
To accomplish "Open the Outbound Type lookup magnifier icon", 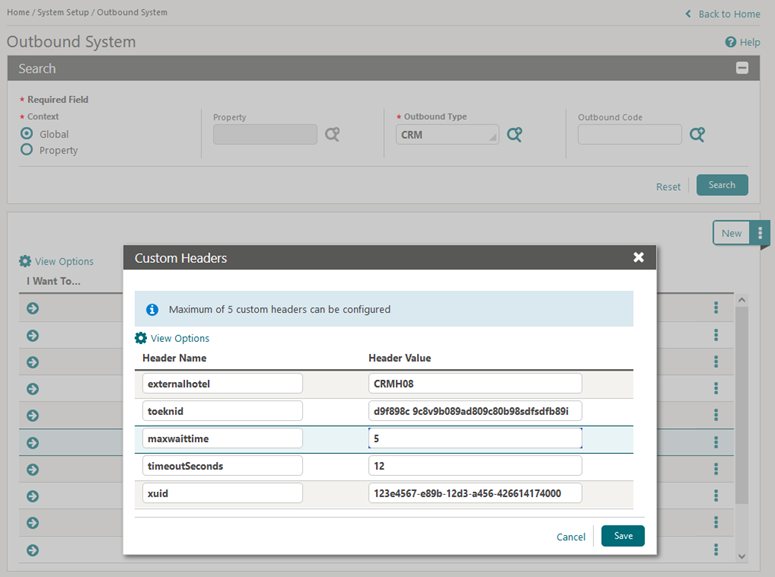I will 514,134.
